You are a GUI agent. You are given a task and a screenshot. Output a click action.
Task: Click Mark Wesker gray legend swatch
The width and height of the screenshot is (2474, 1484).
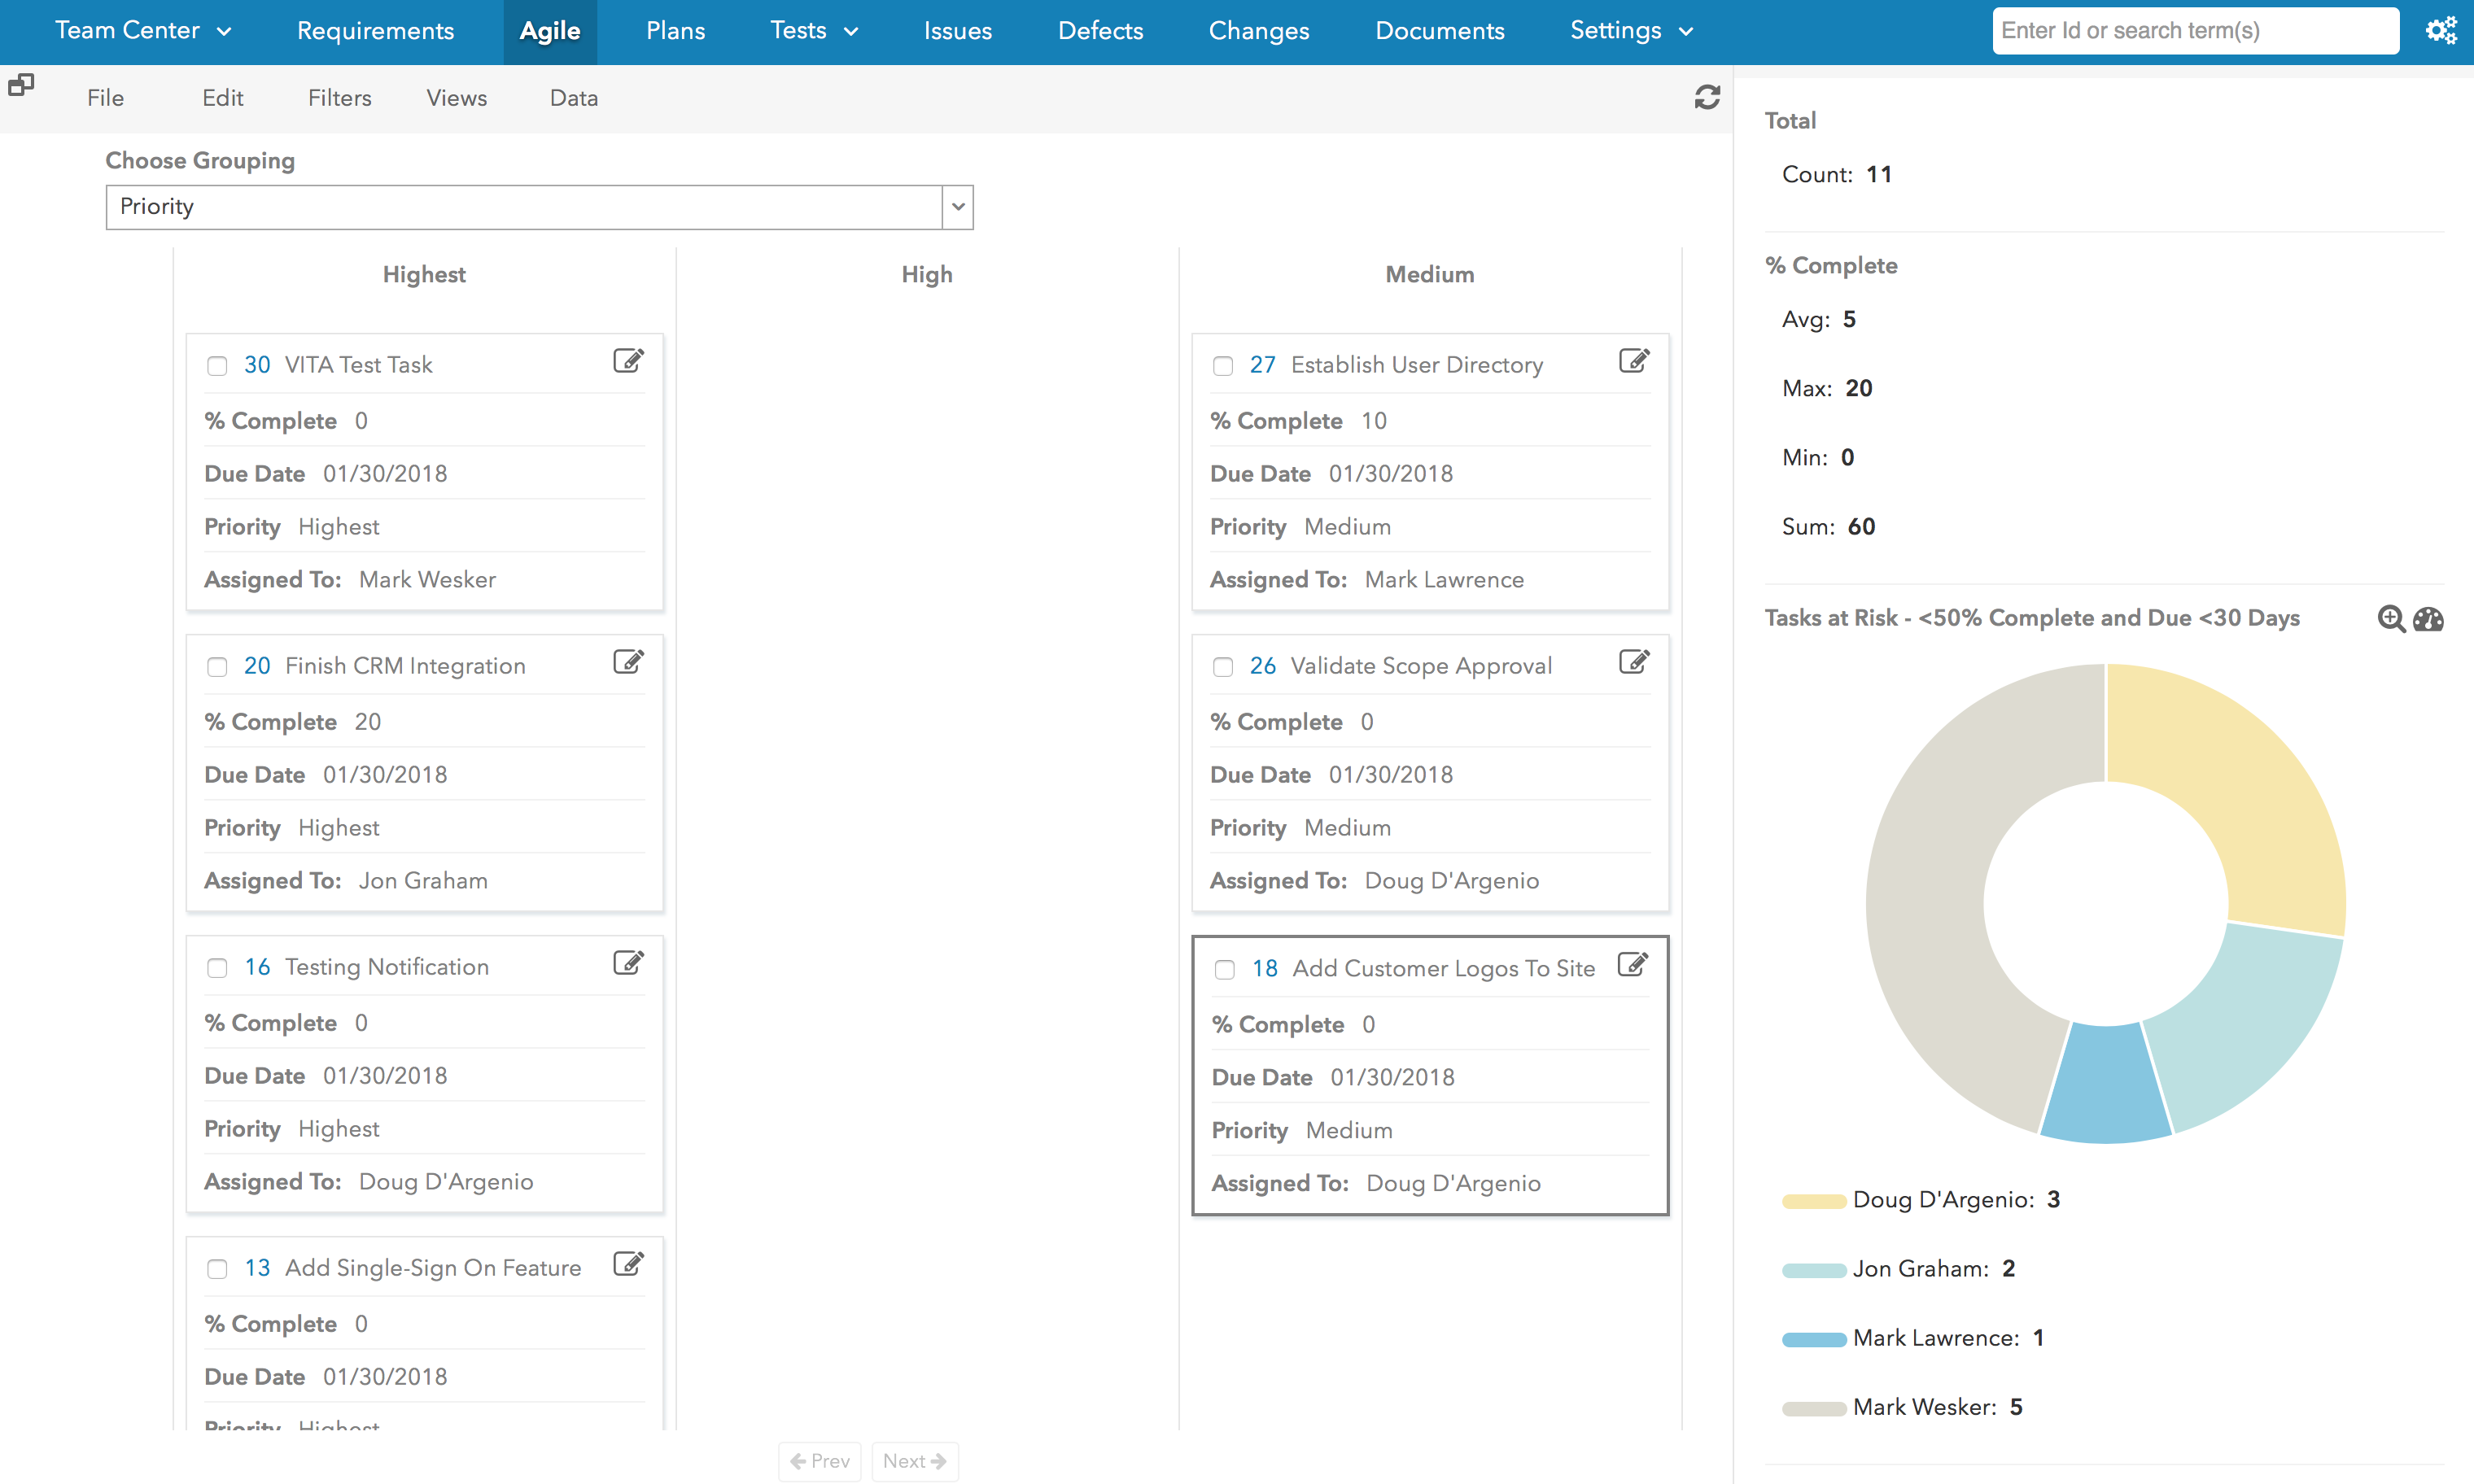tap(1813, 1408)
